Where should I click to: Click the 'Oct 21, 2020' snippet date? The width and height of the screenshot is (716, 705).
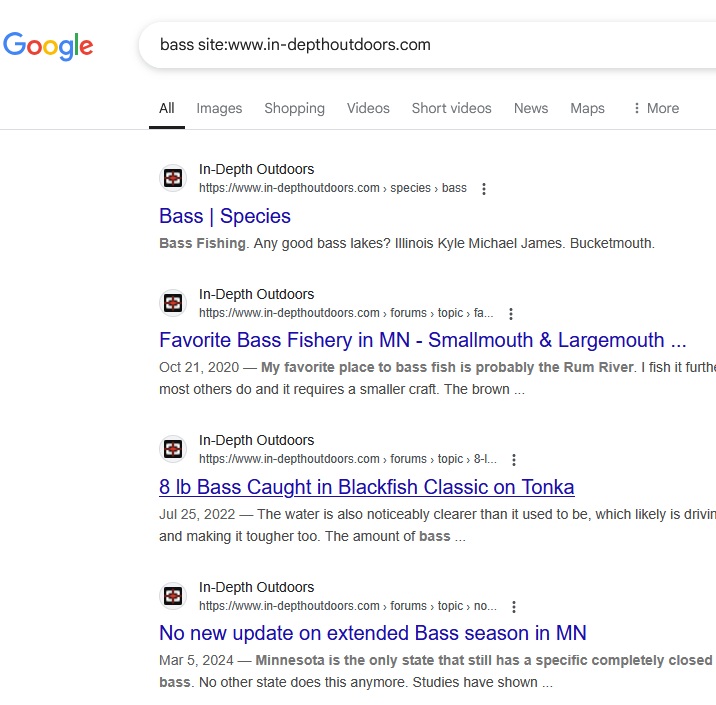(199, 368)
